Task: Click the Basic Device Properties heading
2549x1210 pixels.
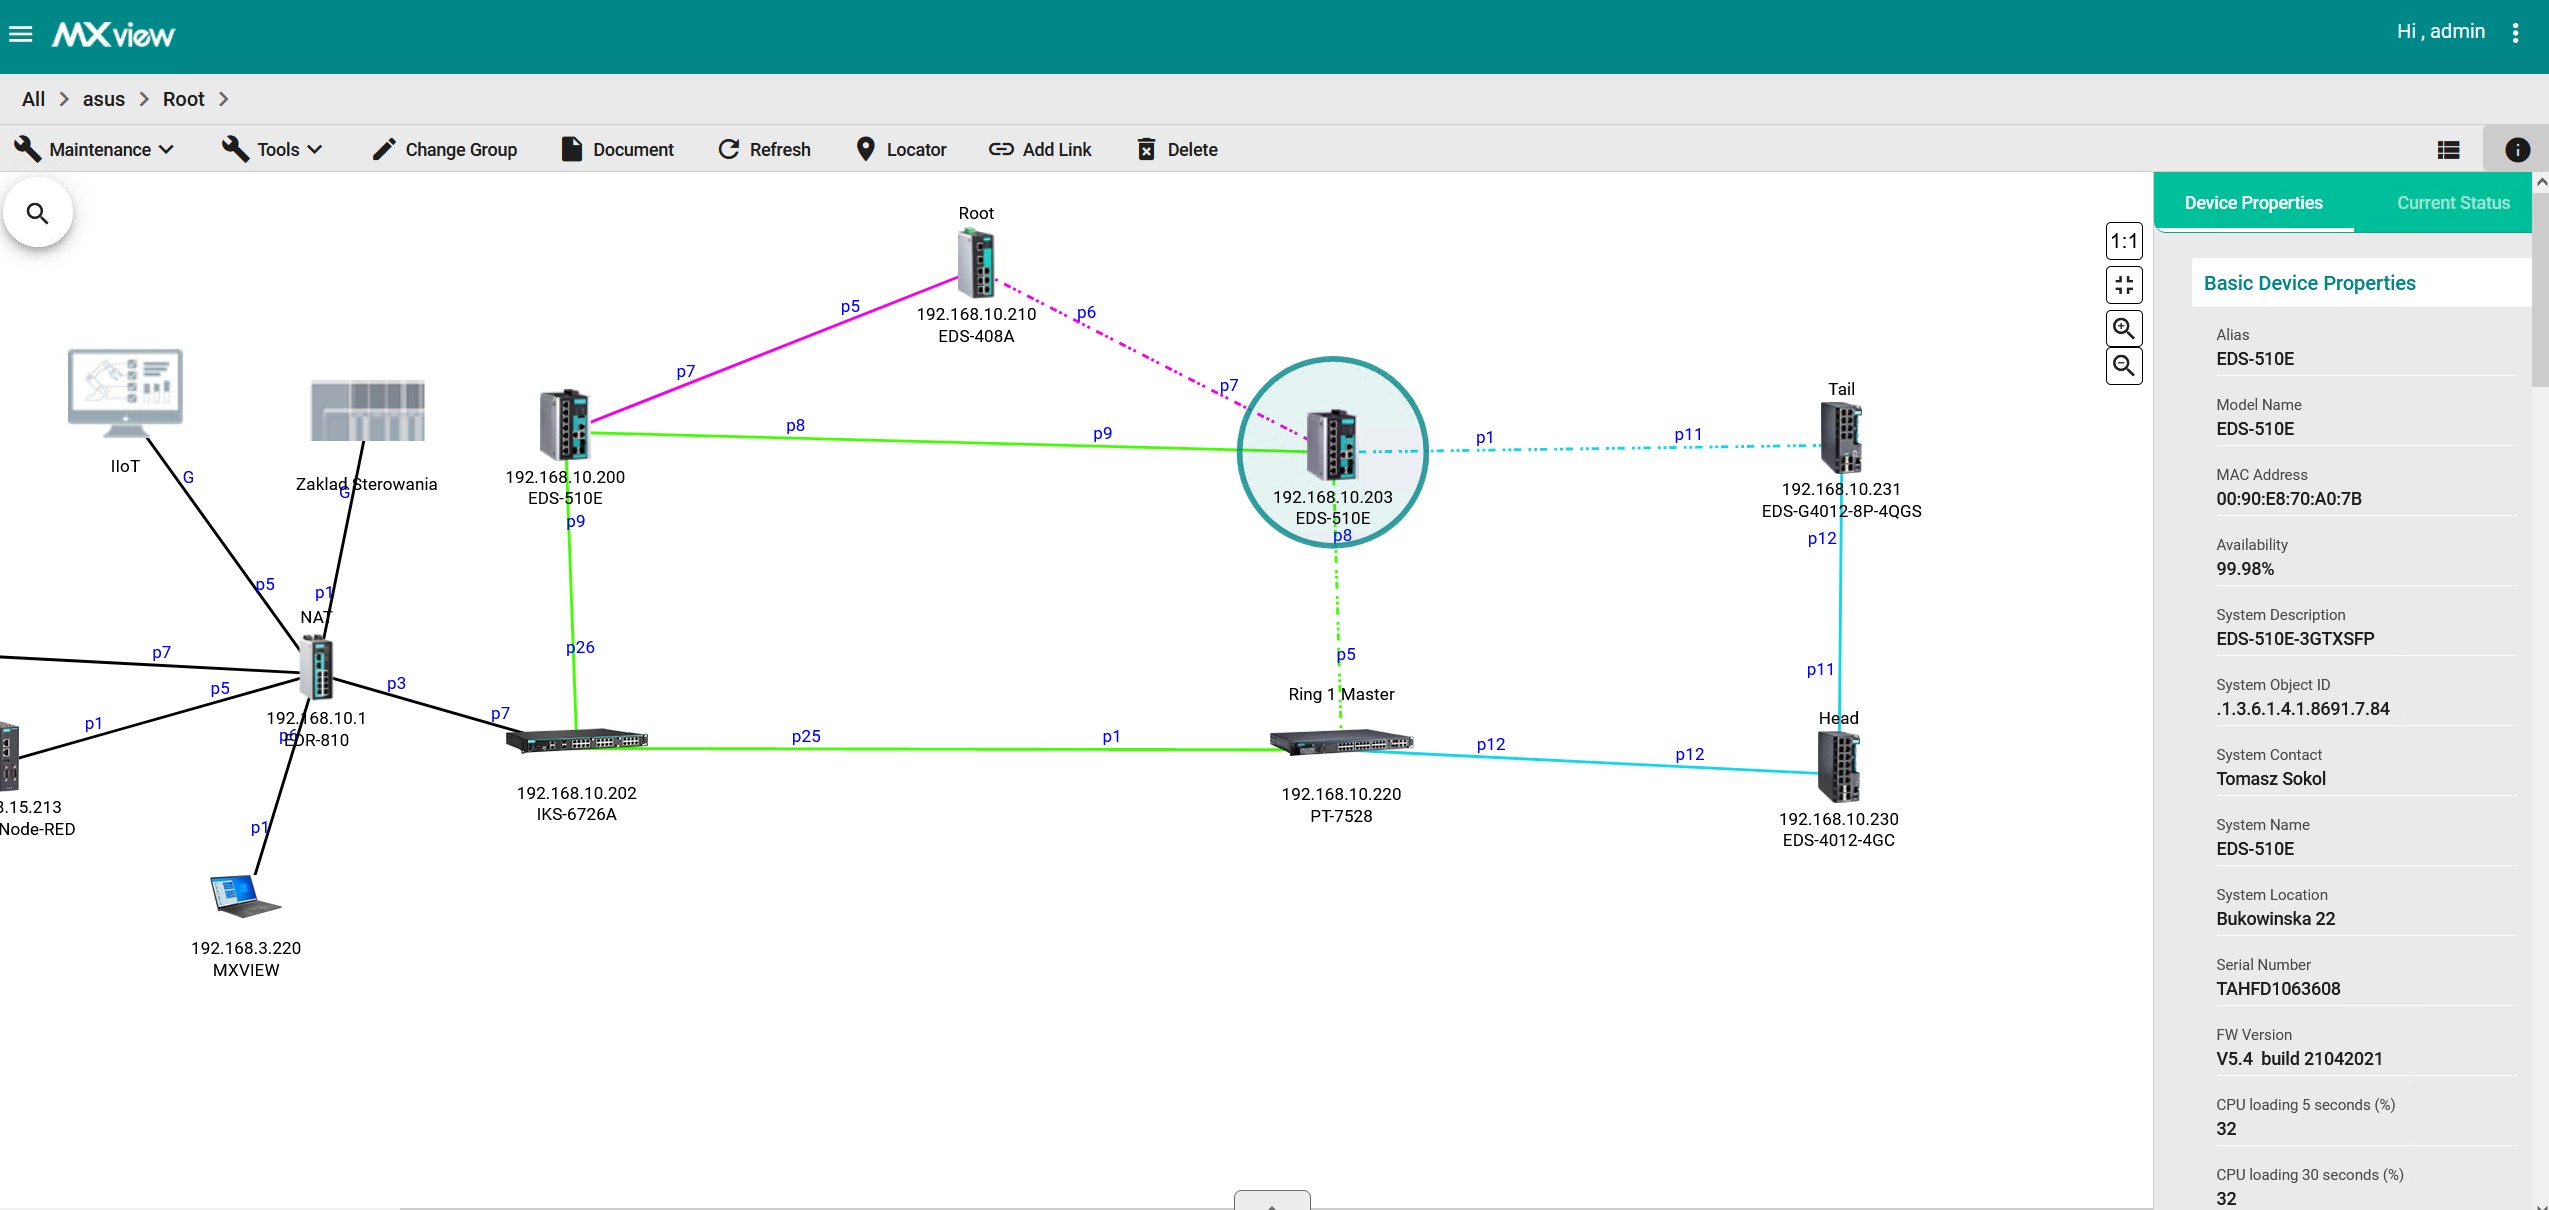Action: pos(2309,283)
